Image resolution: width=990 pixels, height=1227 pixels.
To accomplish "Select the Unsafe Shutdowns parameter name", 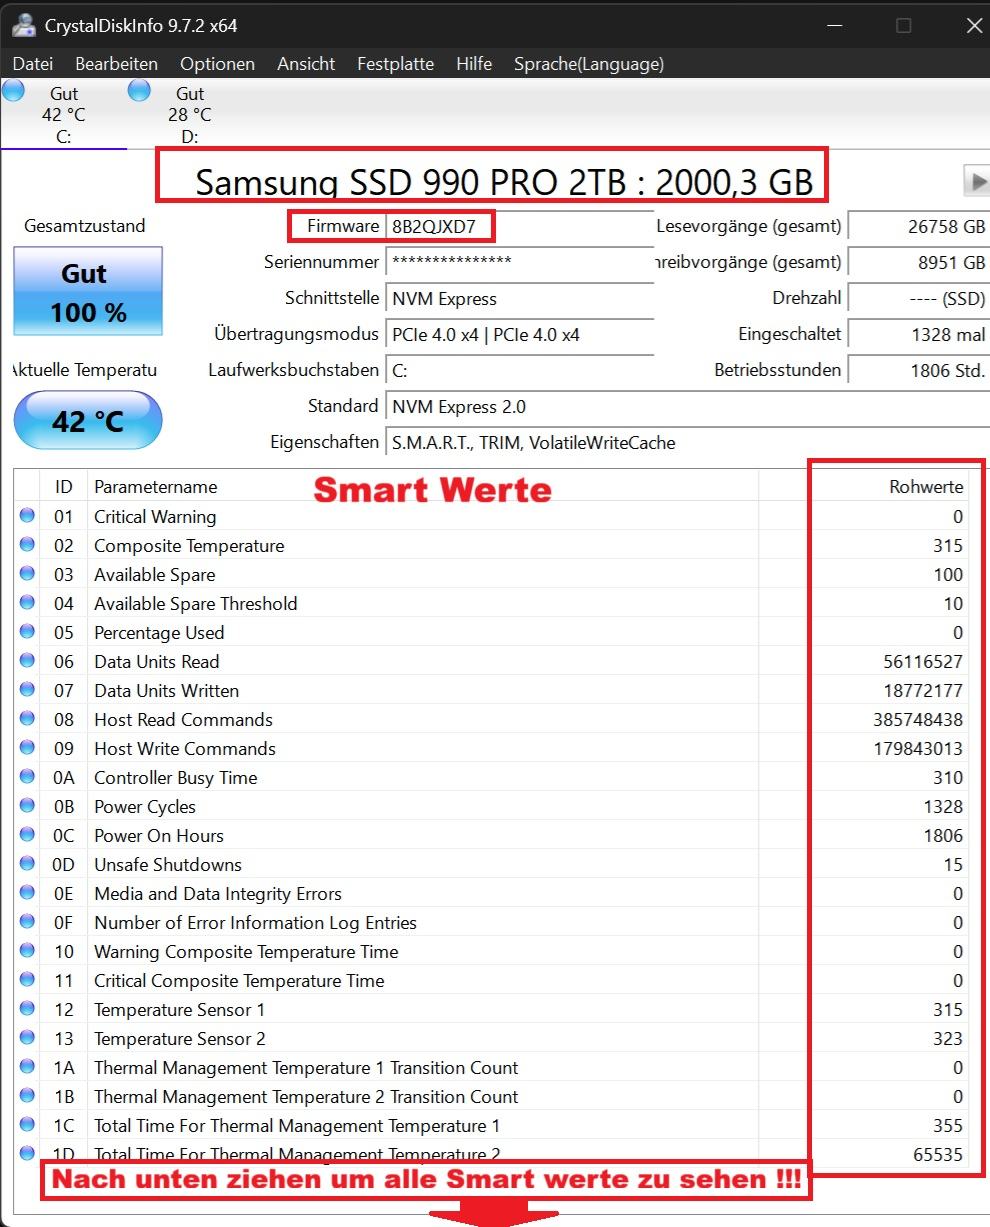I will coord(168,865).
